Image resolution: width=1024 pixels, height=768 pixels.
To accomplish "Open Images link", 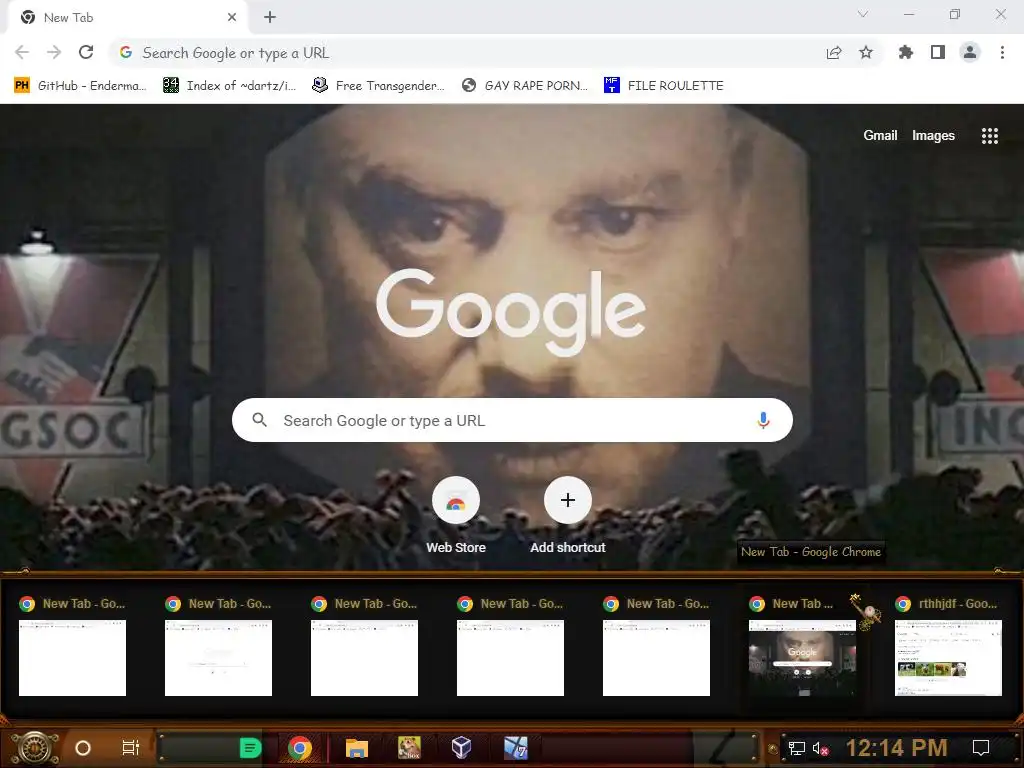I will pyautogui.click(x=933, y=135).
